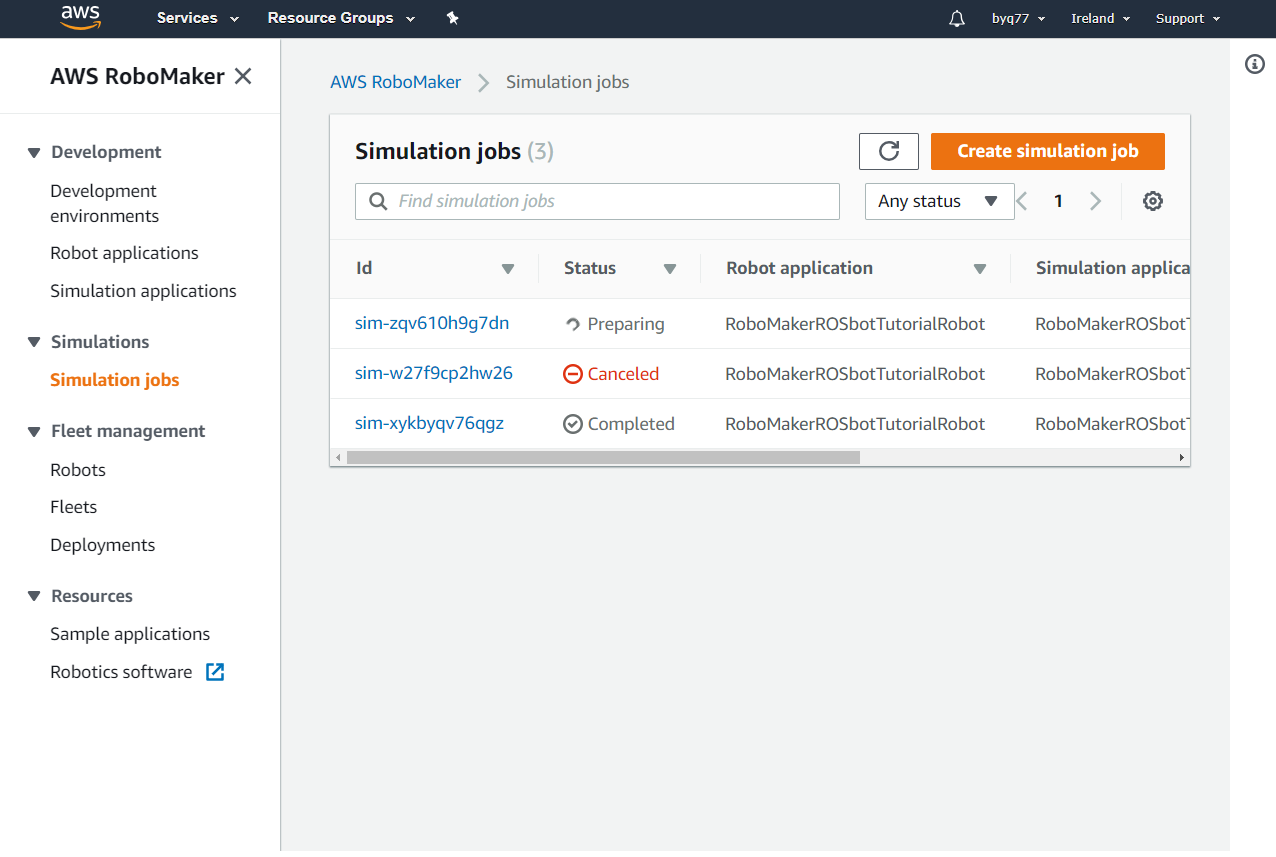Click the Simulation jobs (3) heading
This screenshot has height=857, width=1276.
pos(454,151)
